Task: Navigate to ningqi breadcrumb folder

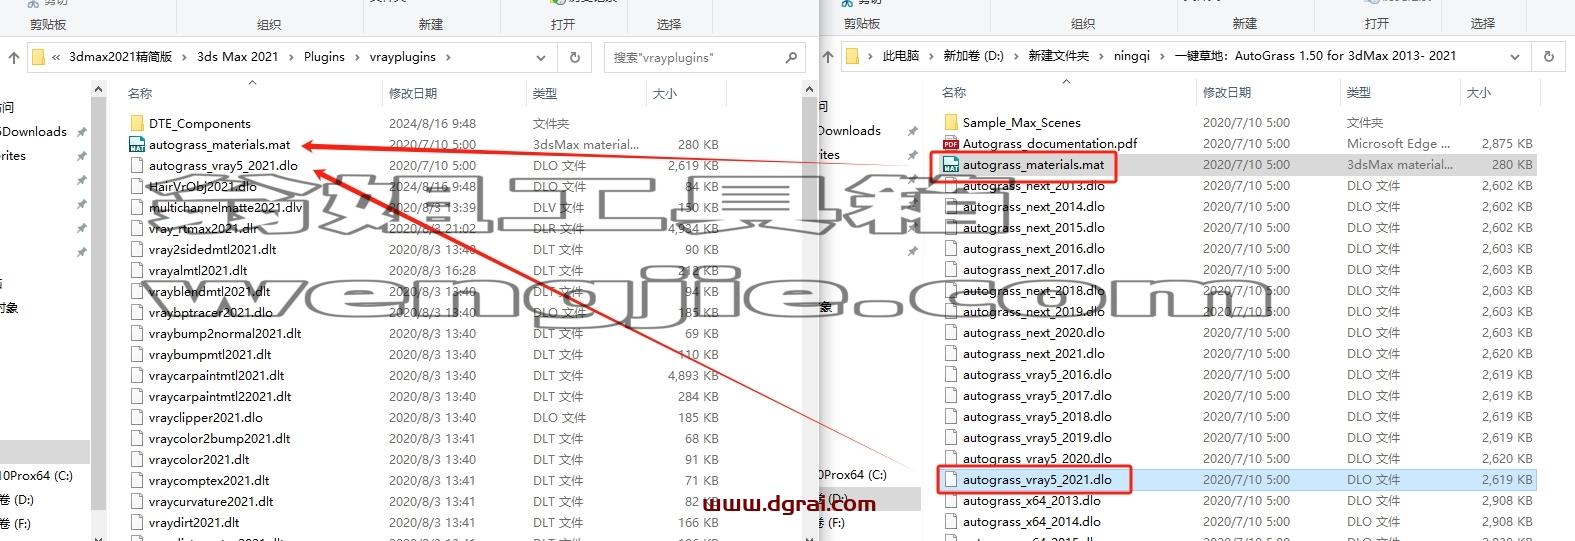Action: point(1132,56)
